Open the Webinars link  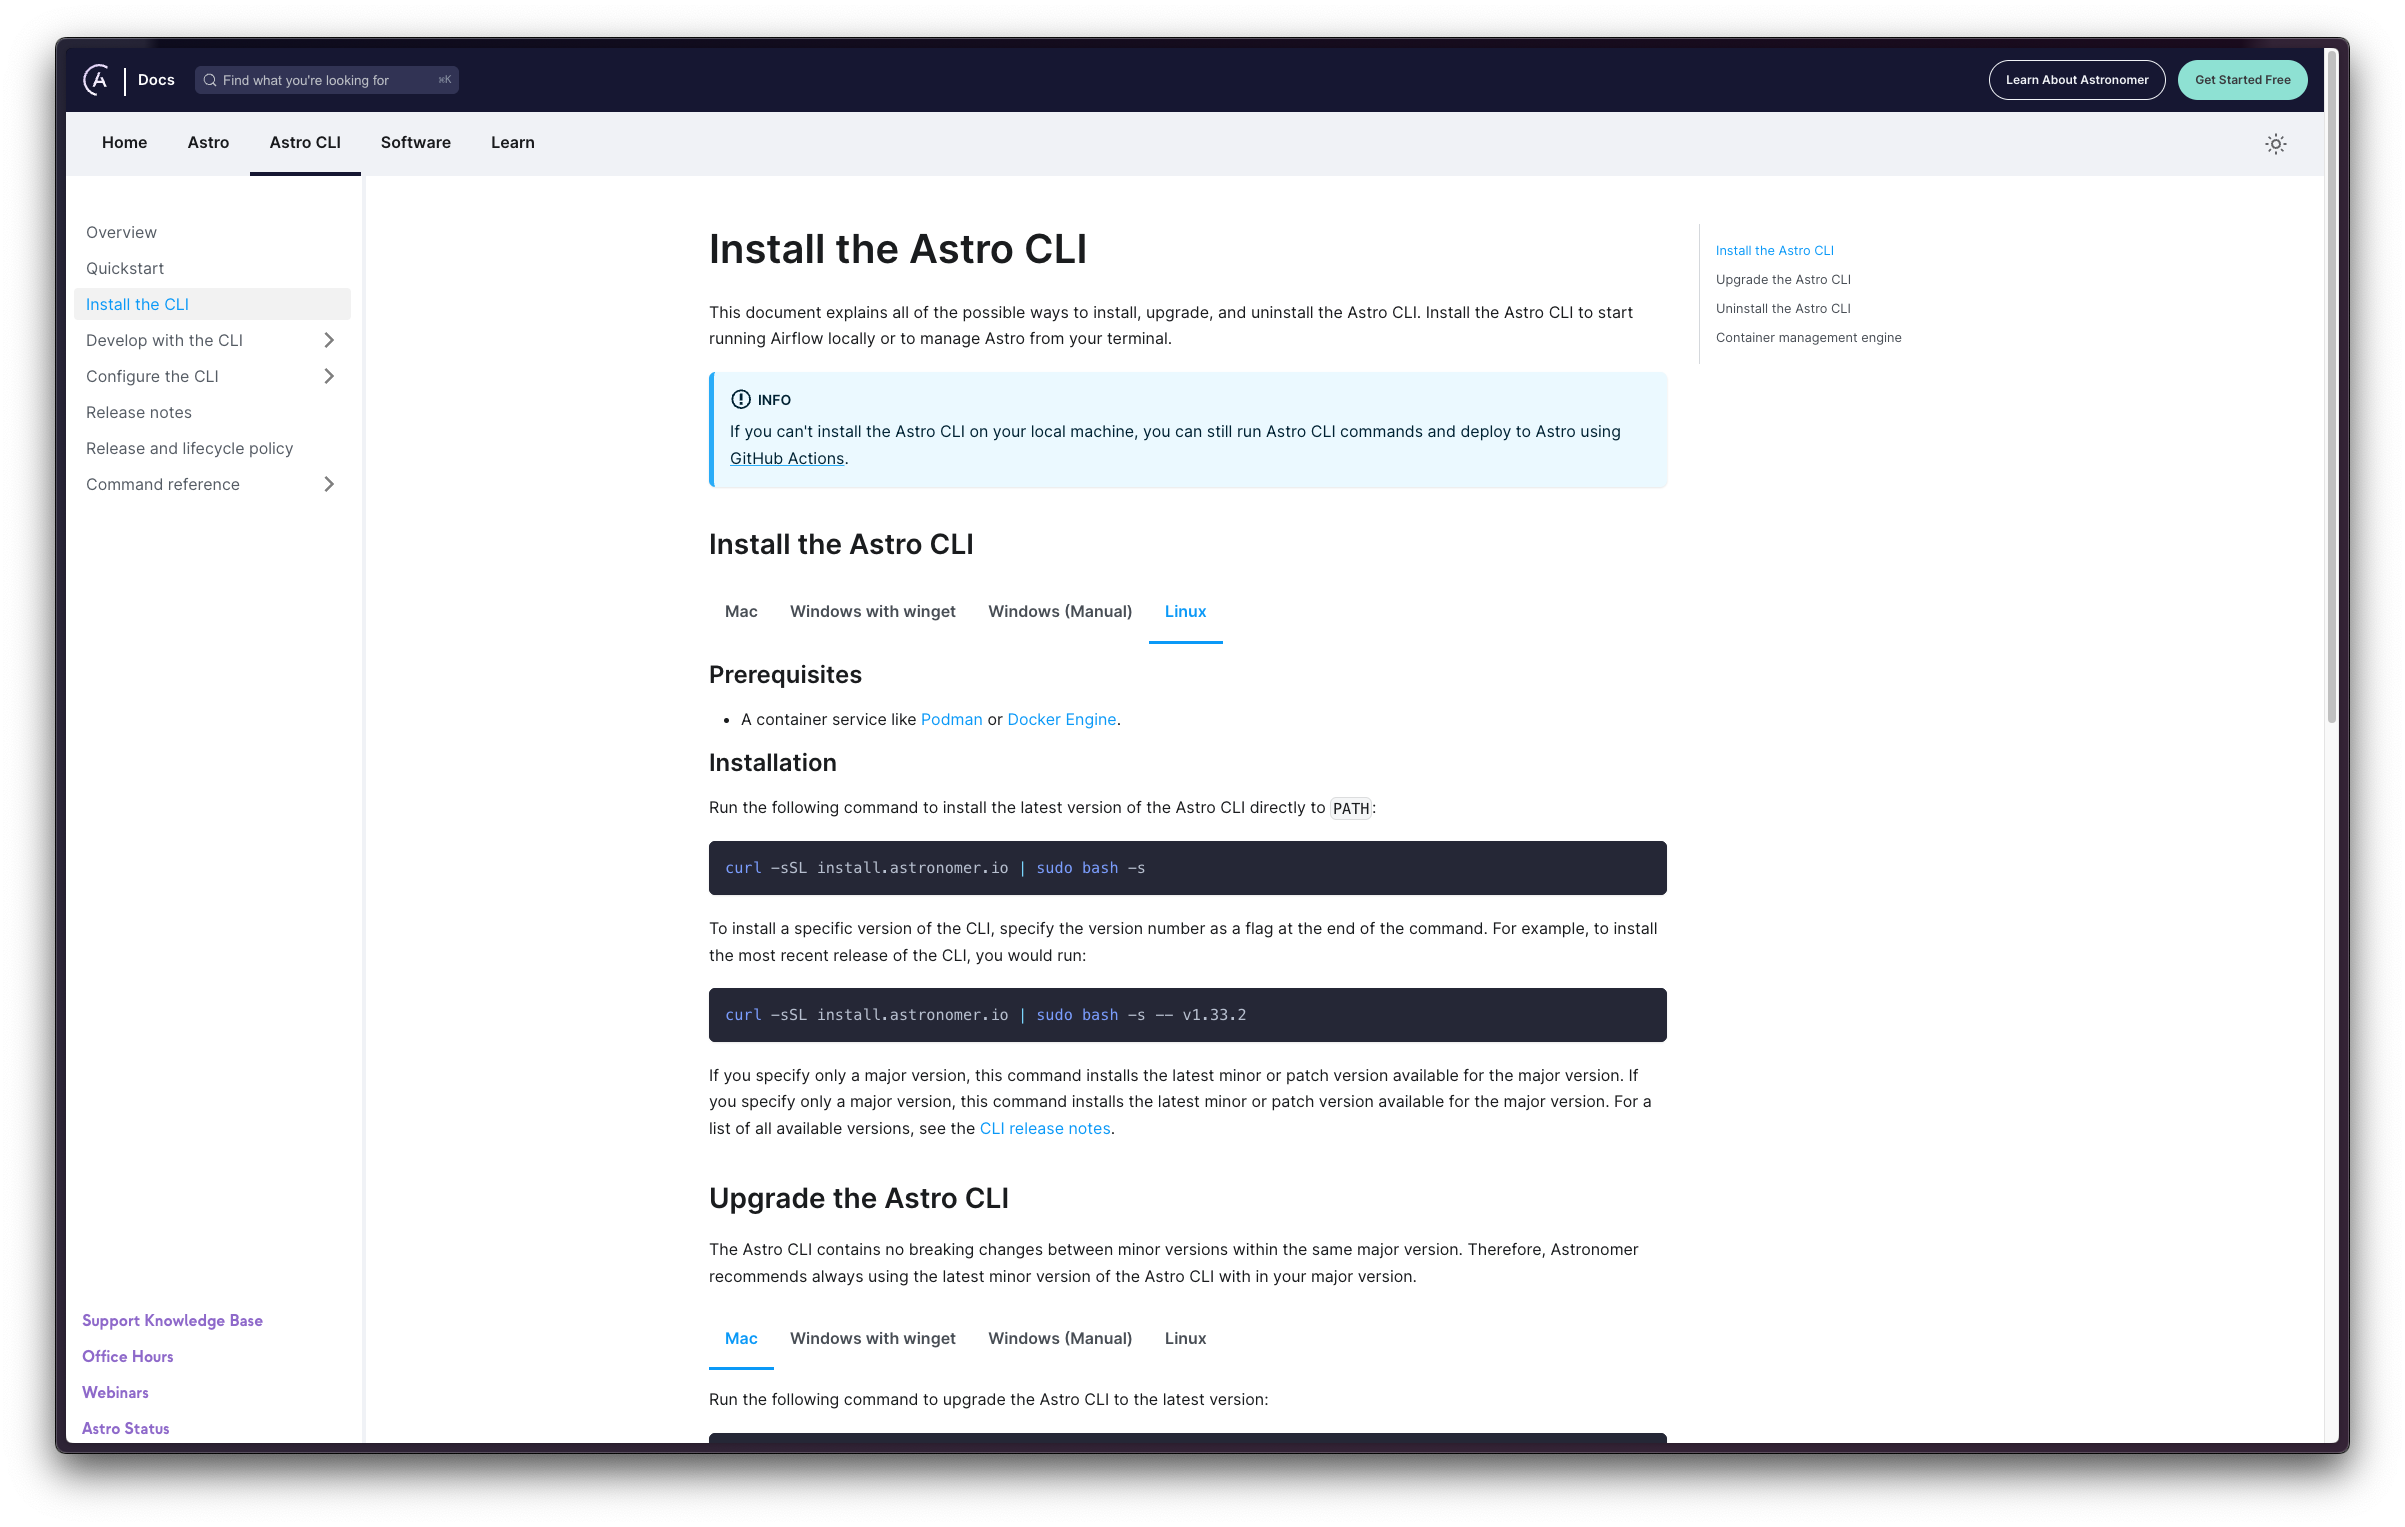pyautogui.click(x=115, y=1393)
